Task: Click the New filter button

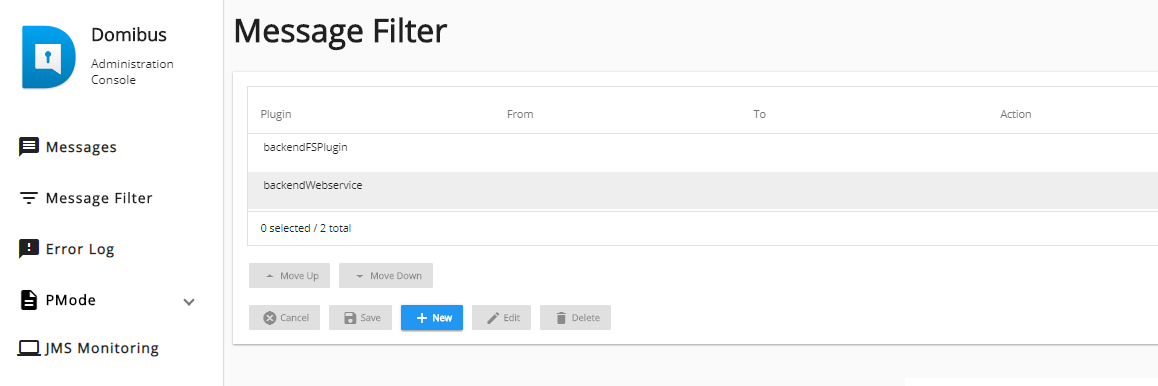Action: coord(432,317)
